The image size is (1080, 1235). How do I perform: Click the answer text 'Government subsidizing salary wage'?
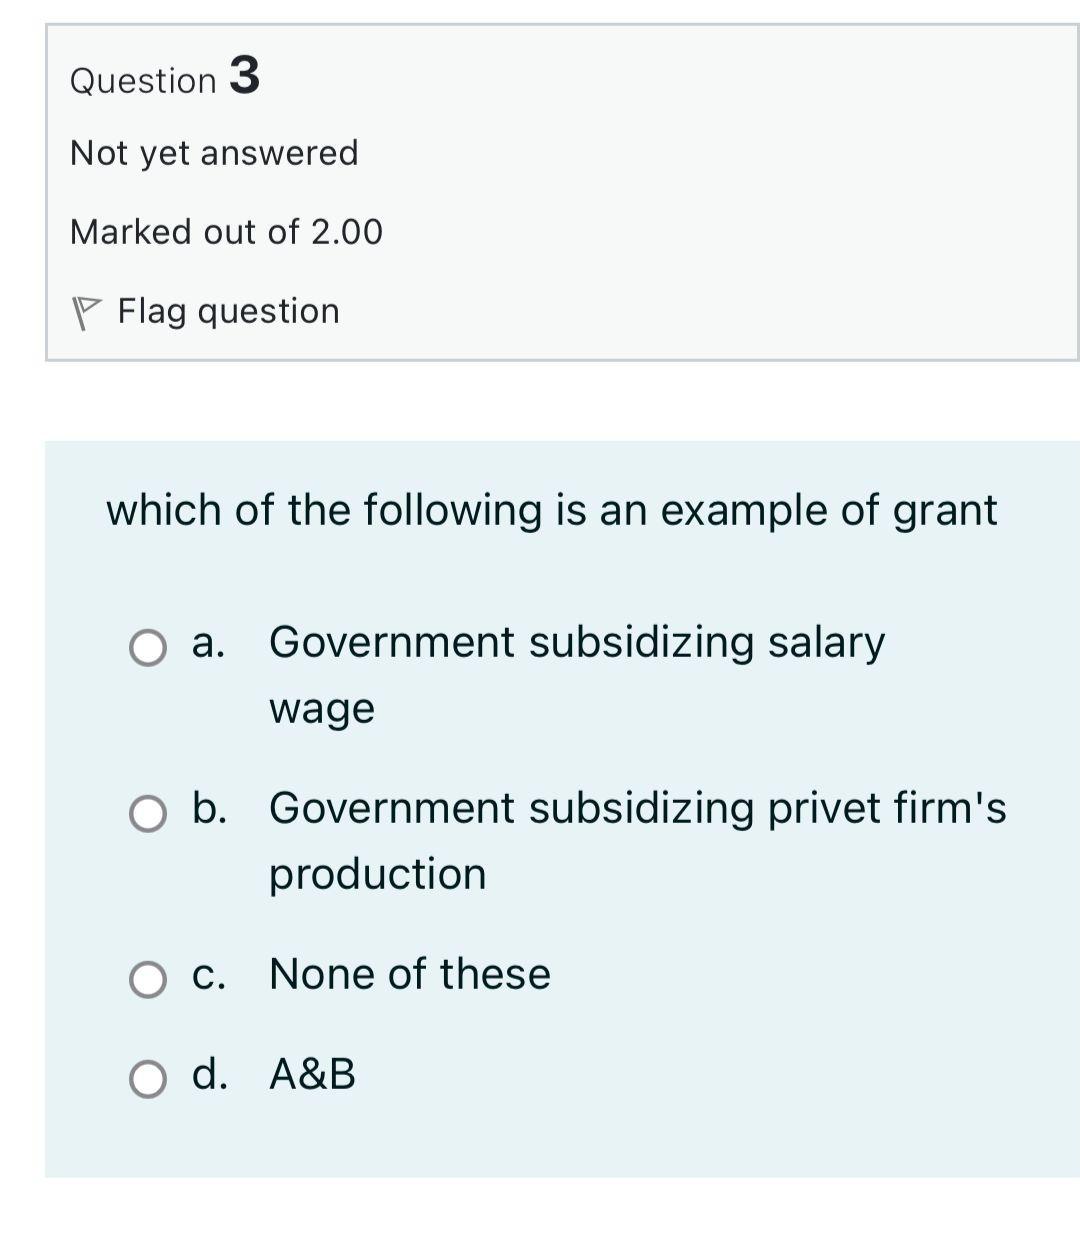[x=576, y=642]
